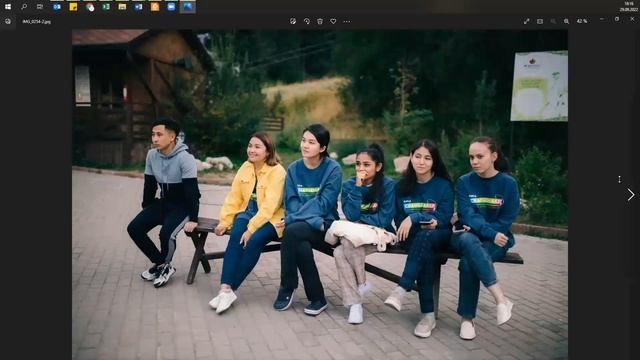This screenshot has width=640, height=360.
Task: Select the active Photos app in taskbar
Action: [x=188, y=7]
